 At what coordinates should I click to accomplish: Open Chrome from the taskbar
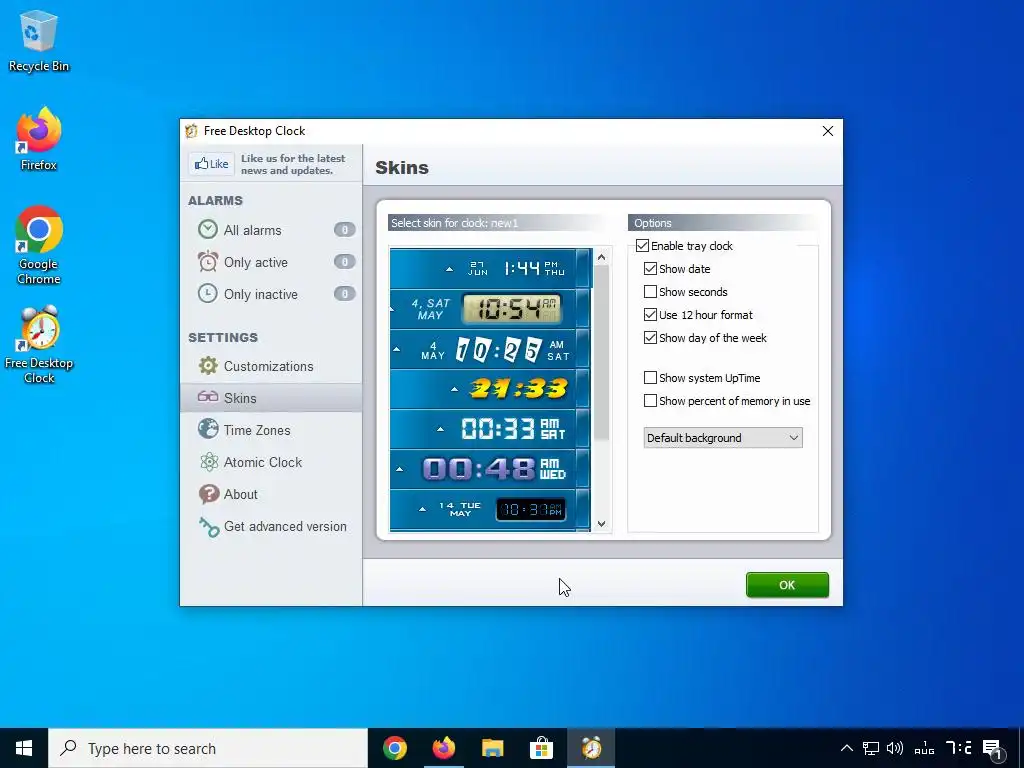click(x=394, y=748)
